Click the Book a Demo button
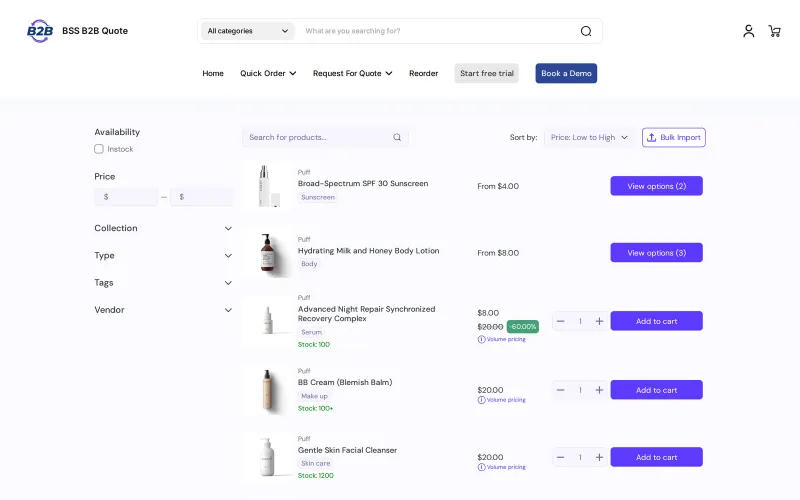This screenshot has height=500, width=800. click(566, 73)
